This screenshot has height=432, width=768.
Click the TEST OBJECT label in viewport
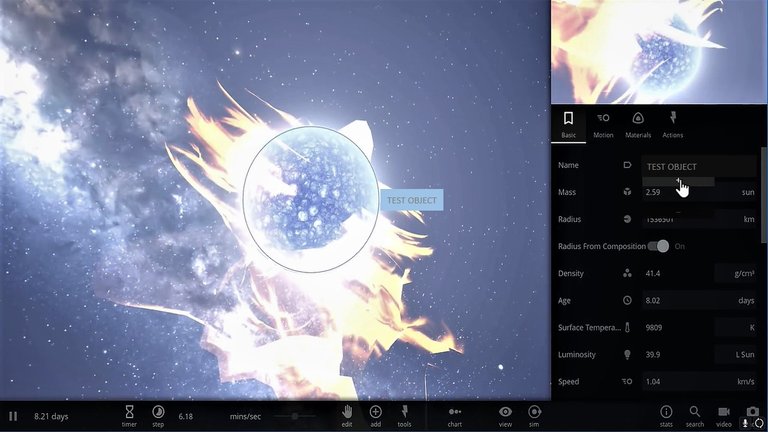pos(411,200)
